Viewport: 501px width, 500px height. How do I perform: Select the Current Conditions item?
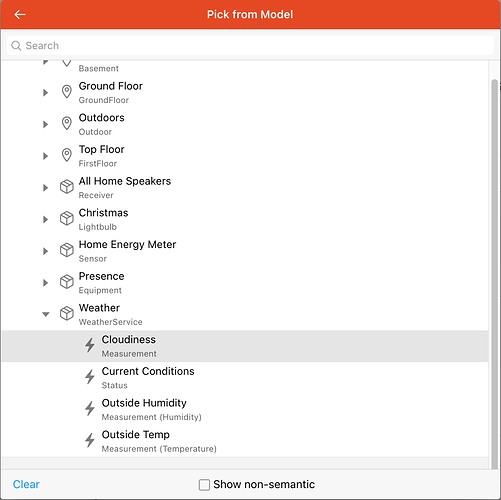(x=245, y=378)
